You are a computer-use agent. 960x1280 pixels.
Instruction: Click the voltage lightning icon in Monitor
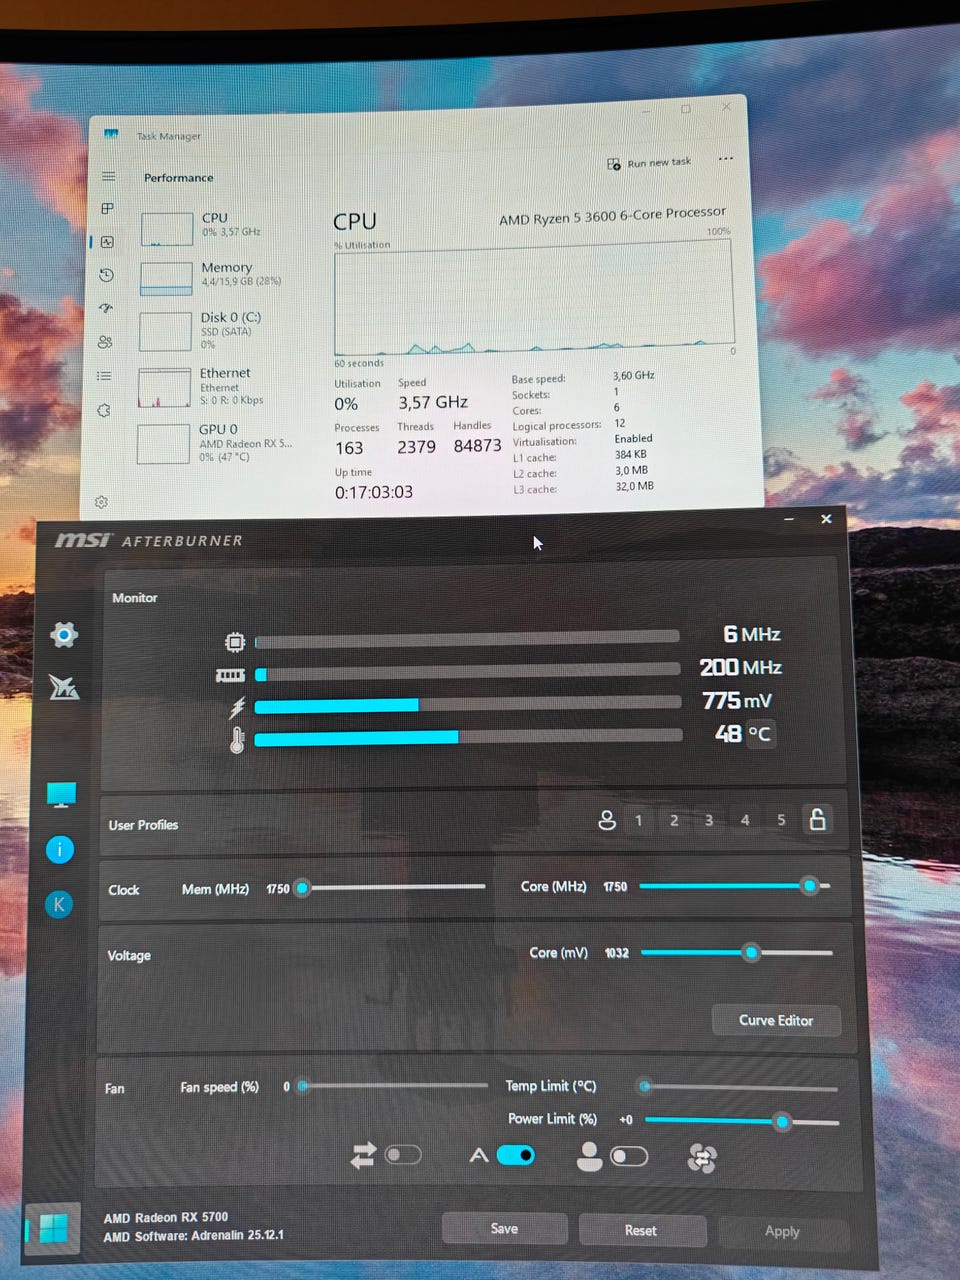[237, 708]
